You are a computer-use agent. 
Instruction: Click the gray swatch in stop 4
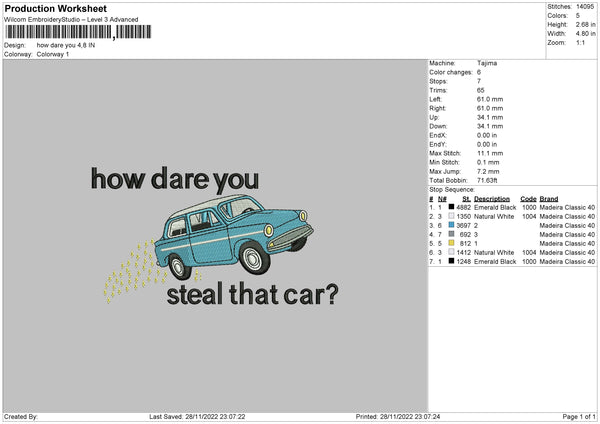449,234
